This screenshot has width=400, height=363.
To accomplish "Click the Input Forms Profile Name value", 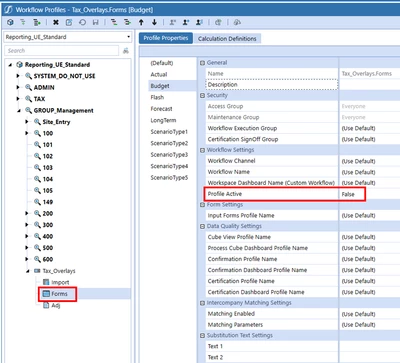I will point(358,216).
